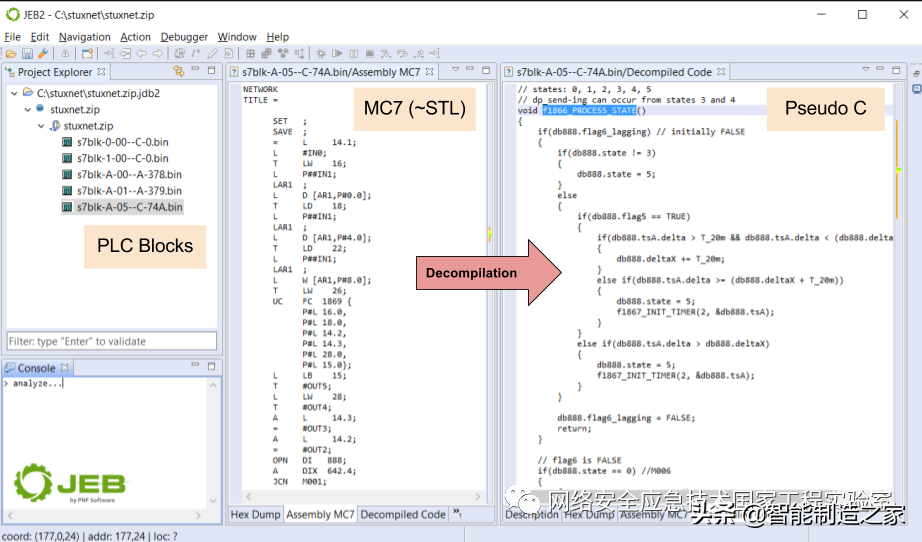Switch to Decompiled Code tab in middle pane
The width and height of the screenshot is (922, 542).
(x=402, y=515)
